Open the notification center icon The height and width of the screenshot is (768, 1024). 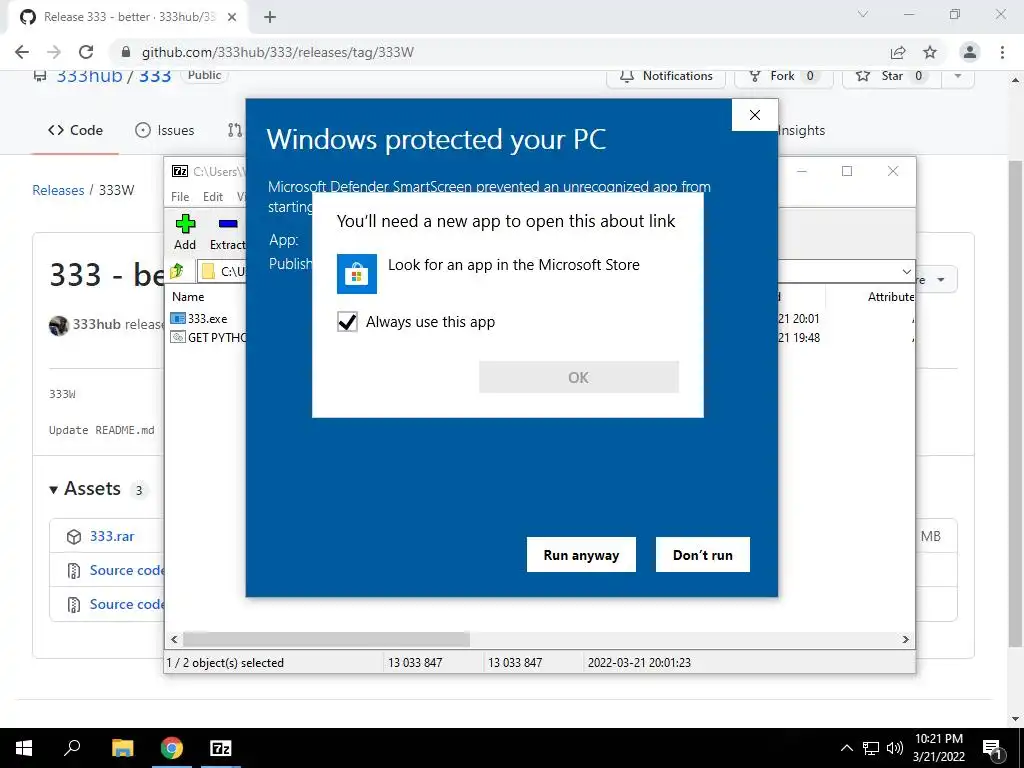[x=992, y=750]
